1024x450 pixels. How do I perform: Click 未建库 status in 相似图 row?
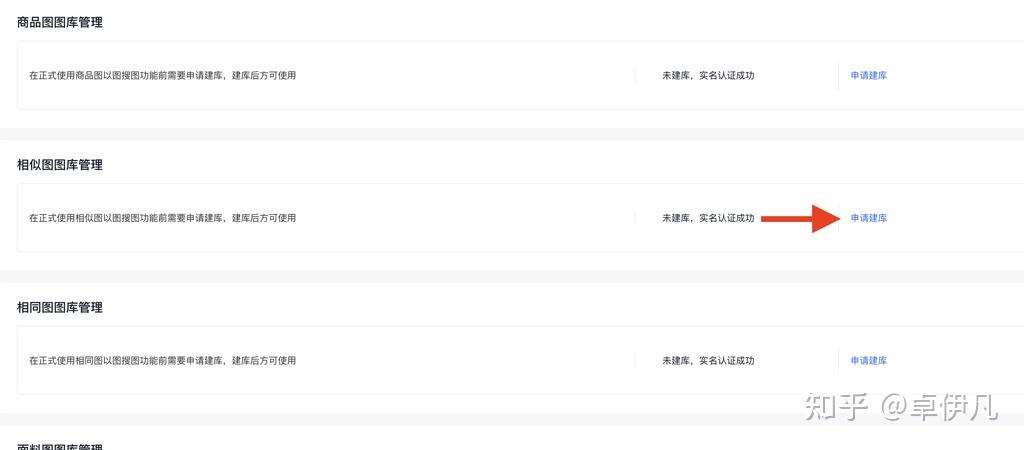708,218
